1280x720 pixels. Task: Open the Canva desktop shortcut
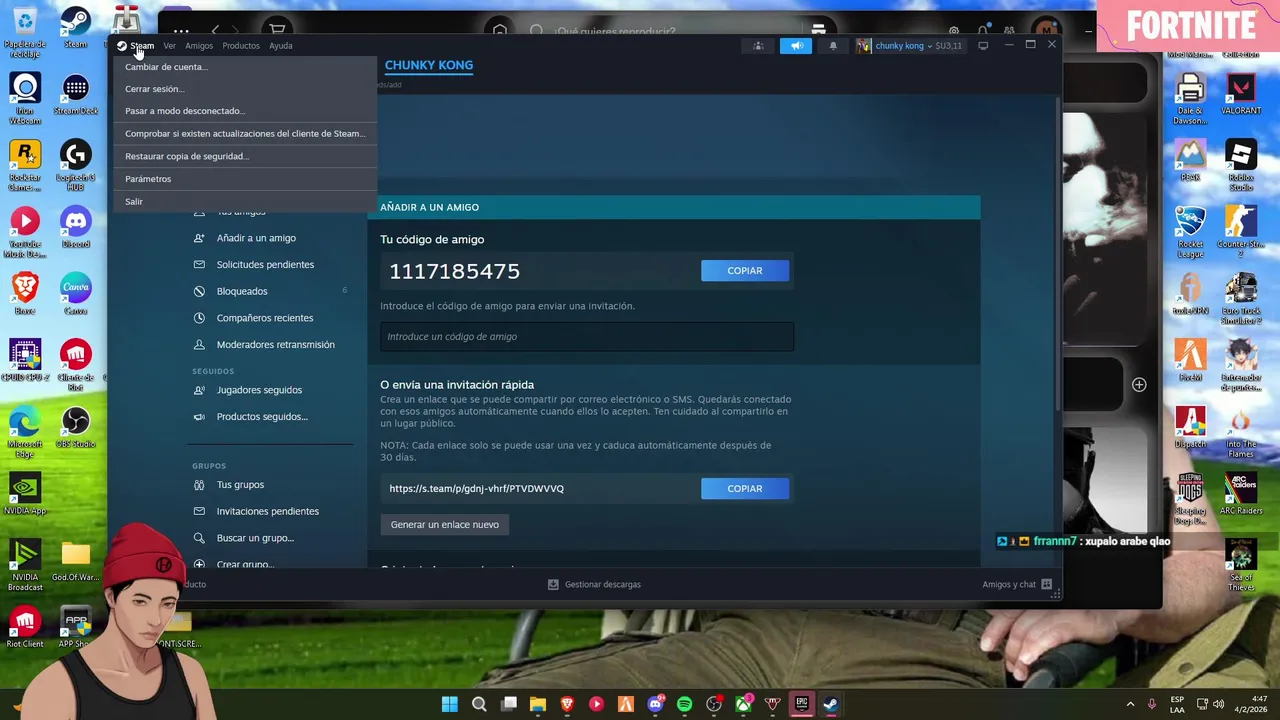click(x=76, y=293)
